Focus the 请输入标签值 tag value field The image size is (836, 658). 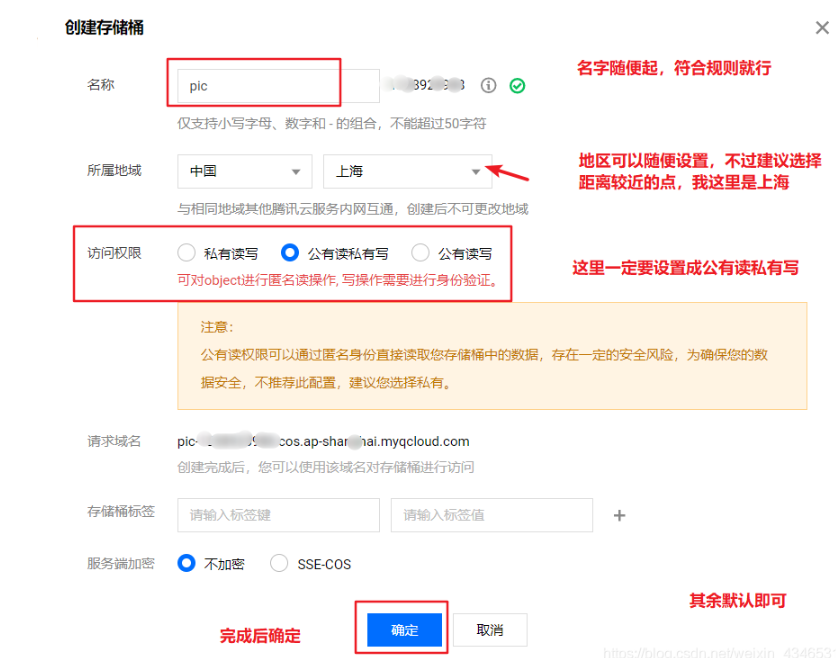pos(491,515)
